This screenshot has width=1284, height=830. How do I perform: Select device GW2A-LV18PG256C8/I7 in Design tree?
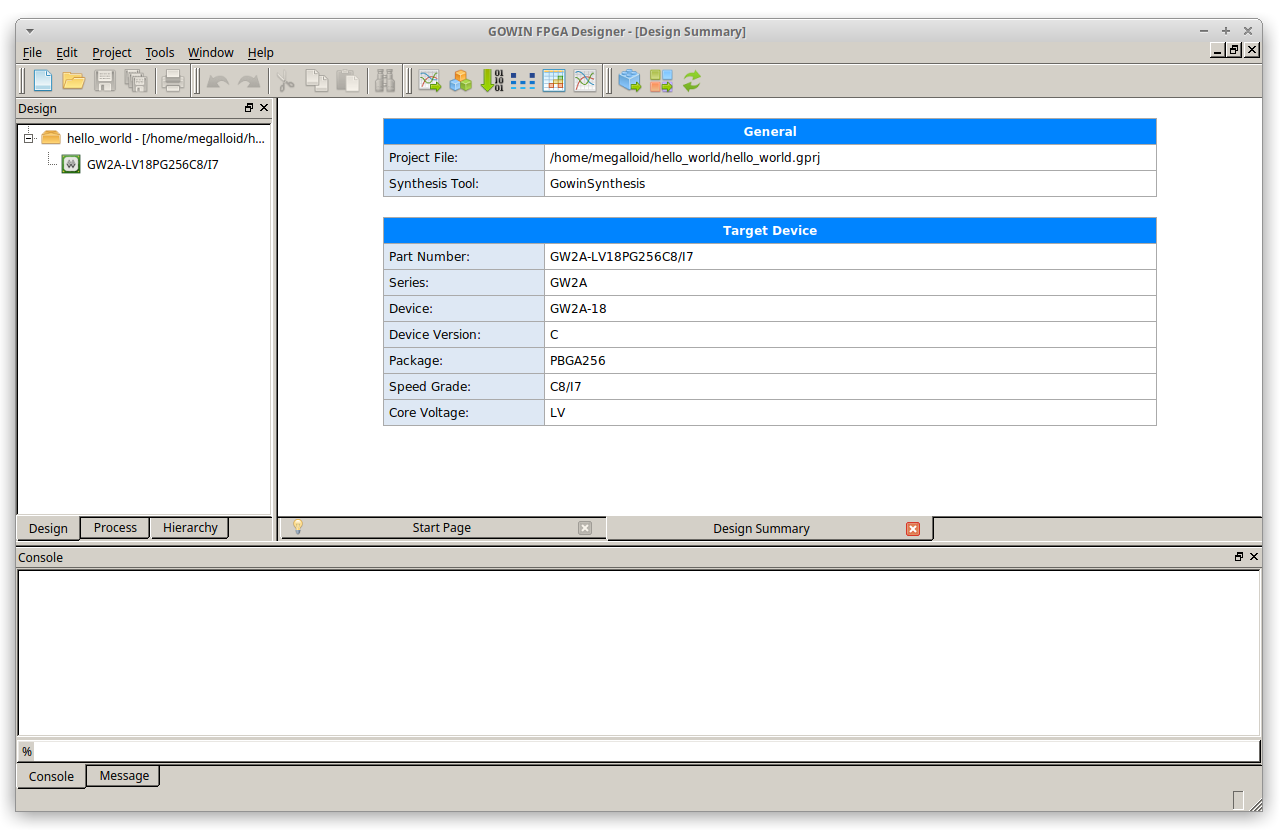(x=153, y=164)
